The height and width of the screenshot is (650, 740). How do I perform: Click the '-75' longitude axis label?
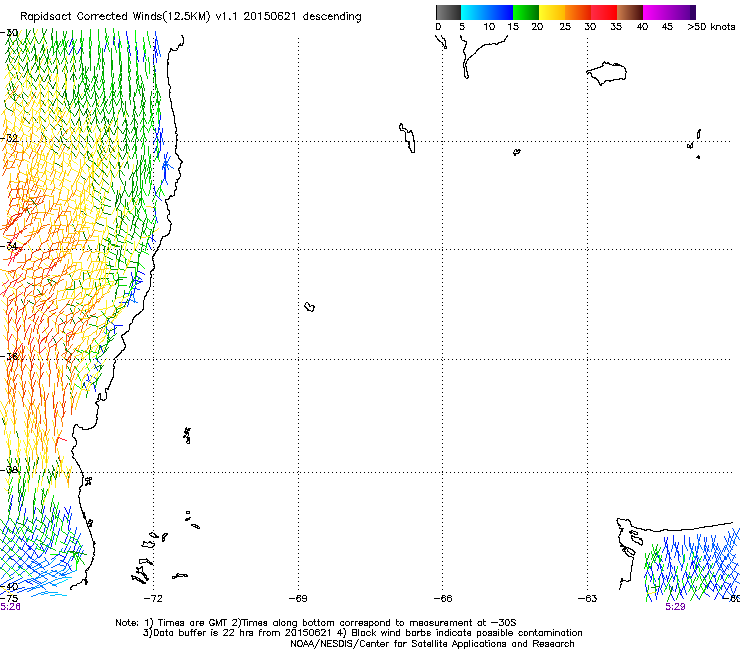9,599
